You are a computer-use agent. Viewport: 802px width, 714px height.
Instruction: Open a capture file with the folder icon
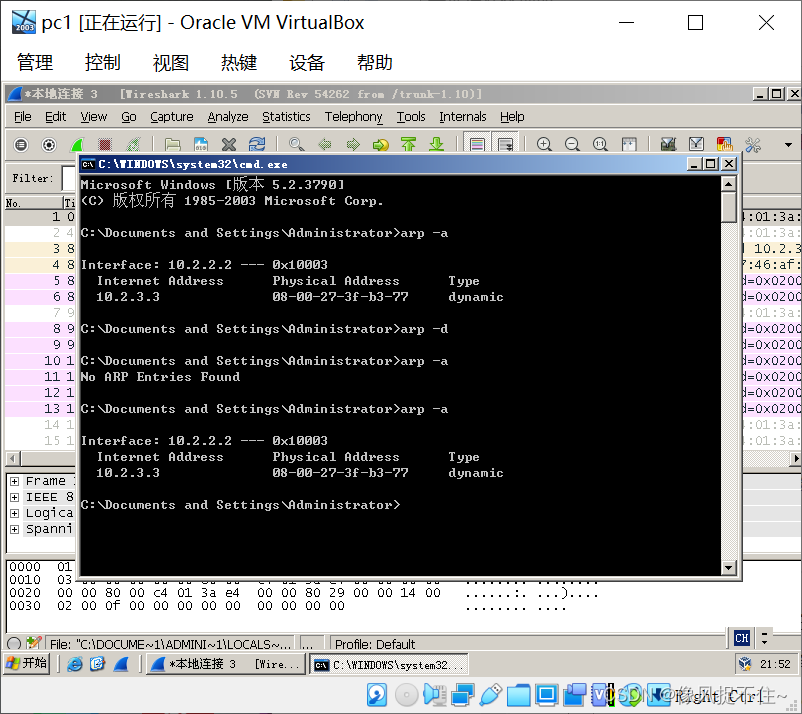tap(172, 145)
